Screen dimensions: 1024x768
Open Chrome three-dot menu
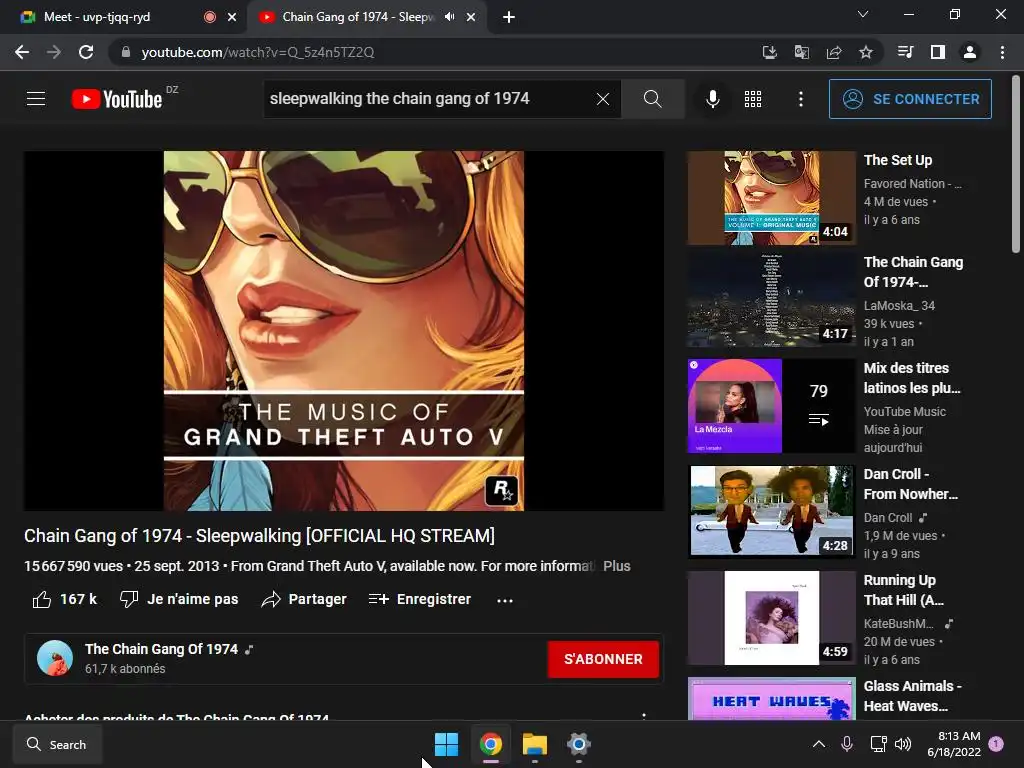click(x=1002, y=52)
